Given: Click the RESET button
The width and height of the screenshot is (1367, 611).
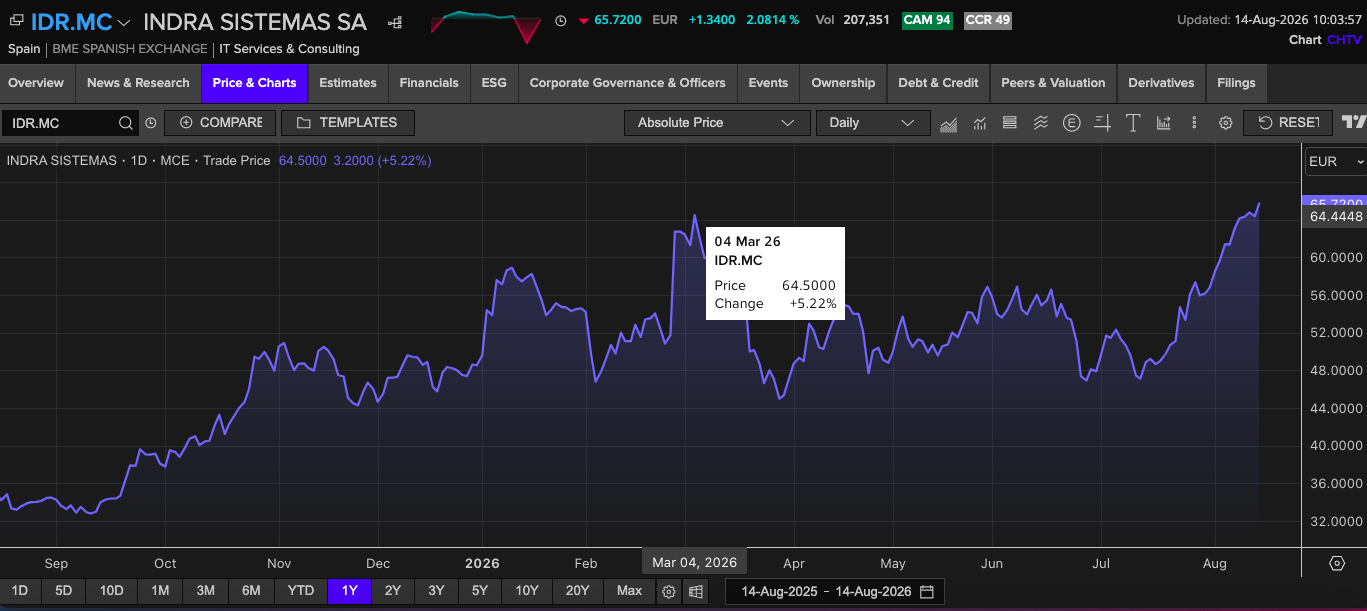Looking at the screenshot, I should click(1288, 123).
